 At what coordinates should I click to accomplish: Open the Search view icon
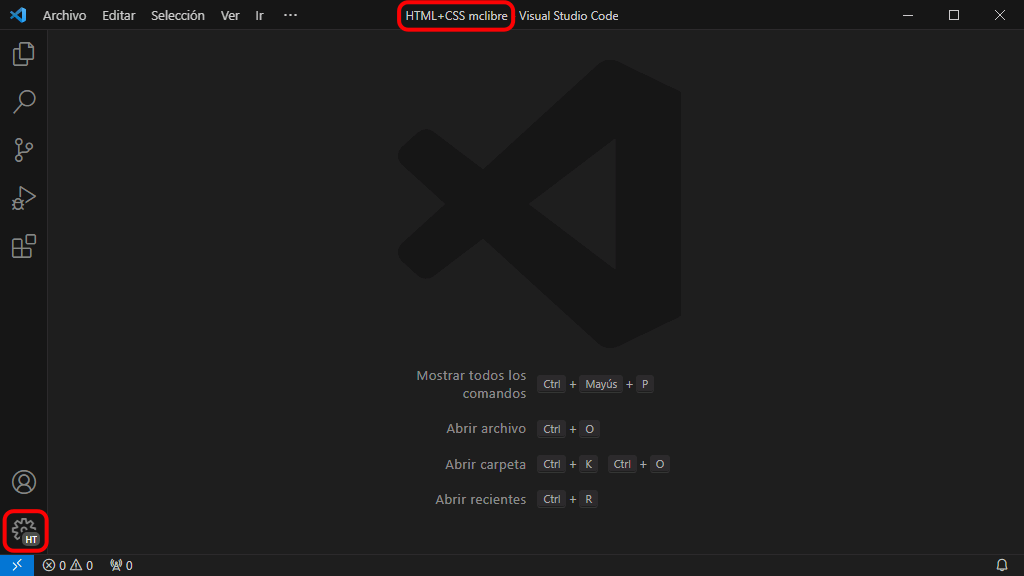pos(24,102)
